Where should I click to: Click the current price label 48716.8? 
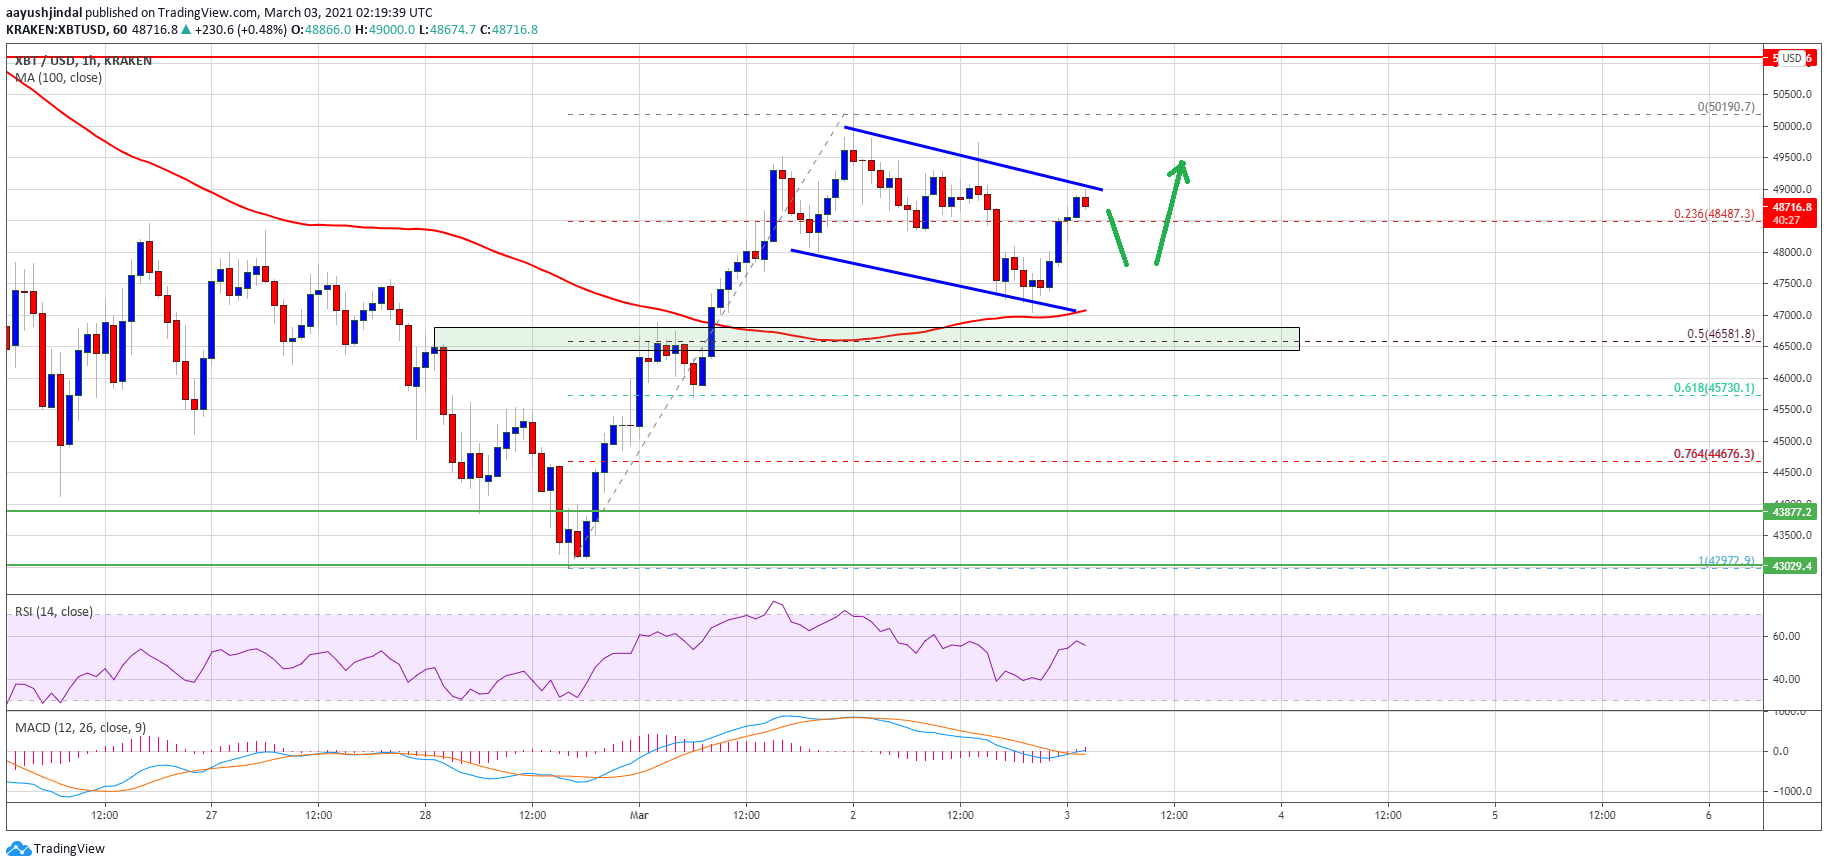point(1791,208)
